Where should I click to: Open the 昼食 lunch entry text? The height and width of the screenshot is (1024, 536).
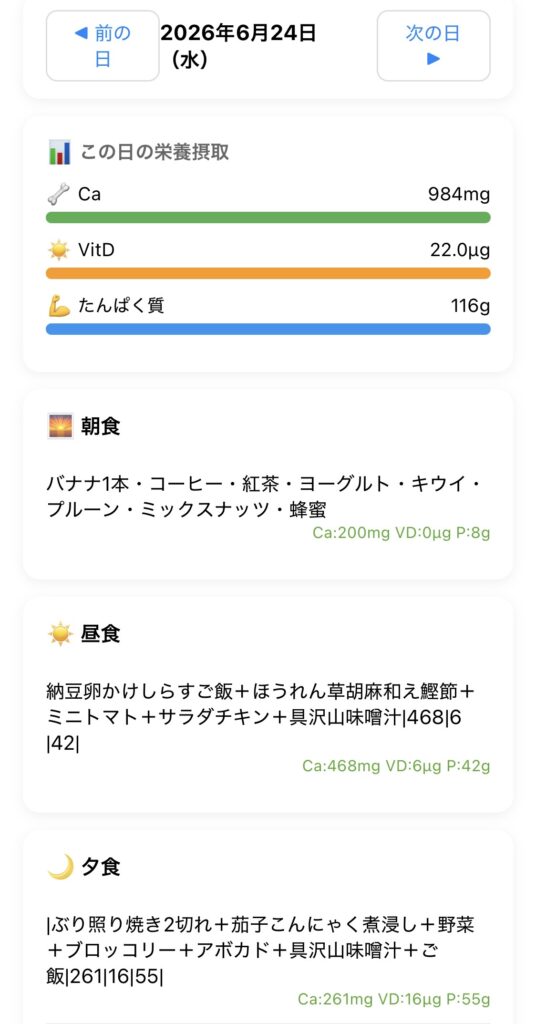pyautogui.click(x=260, y=717)
